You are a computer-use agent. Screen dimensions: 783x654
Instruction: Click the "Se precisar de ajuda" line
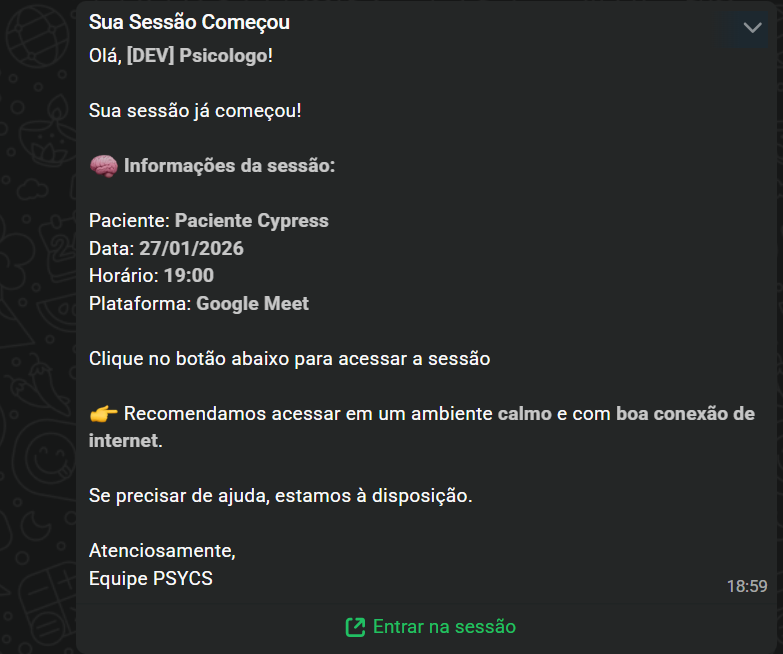(280, 496)
